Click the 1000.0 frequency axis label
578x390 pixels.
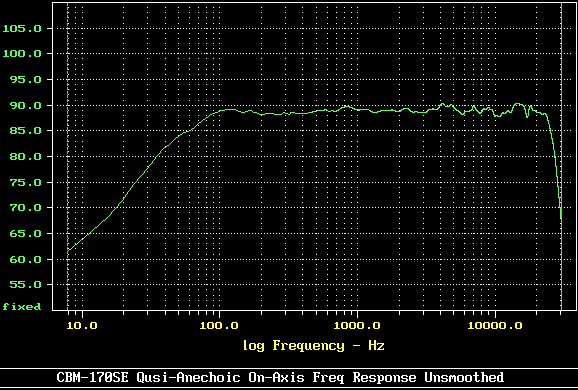pyautogui.click(x=357, y=325)
